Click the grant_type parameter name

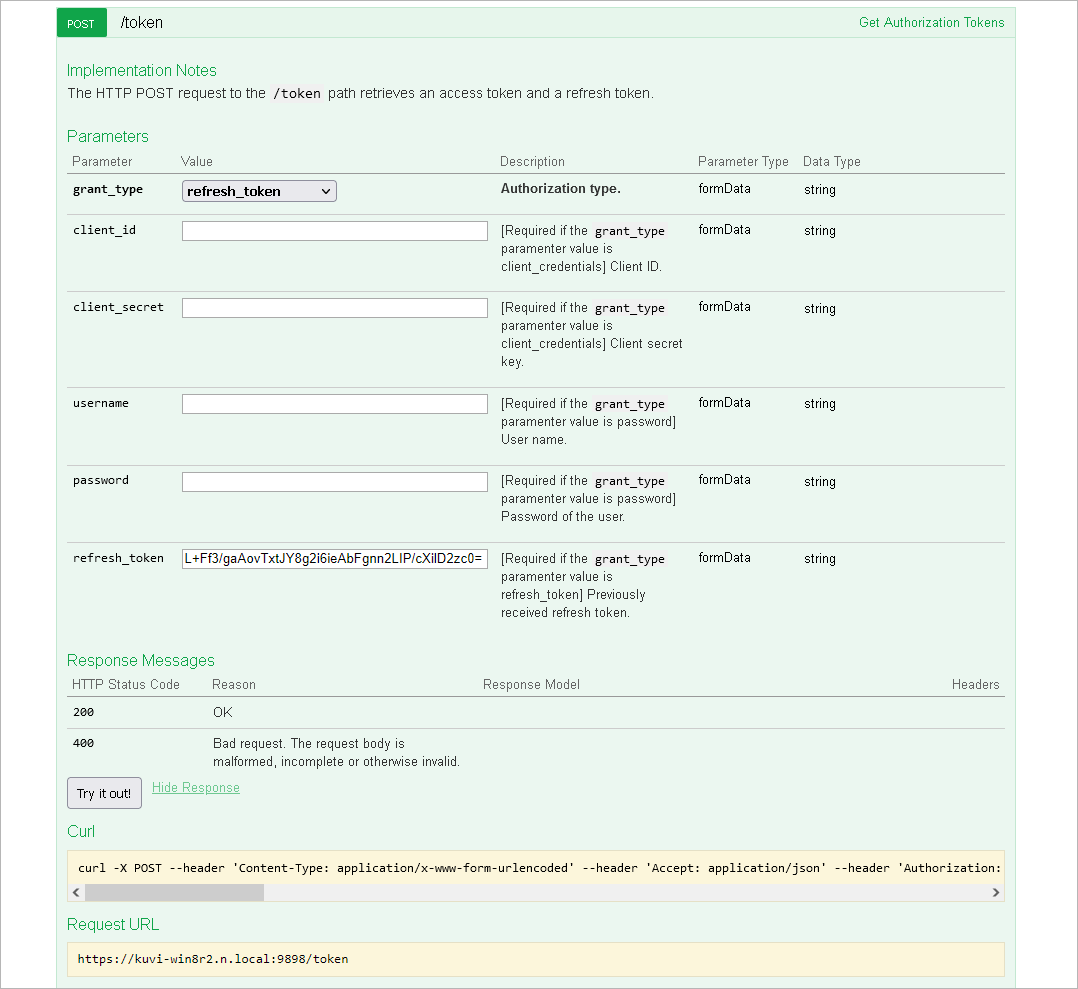[108, 190]
